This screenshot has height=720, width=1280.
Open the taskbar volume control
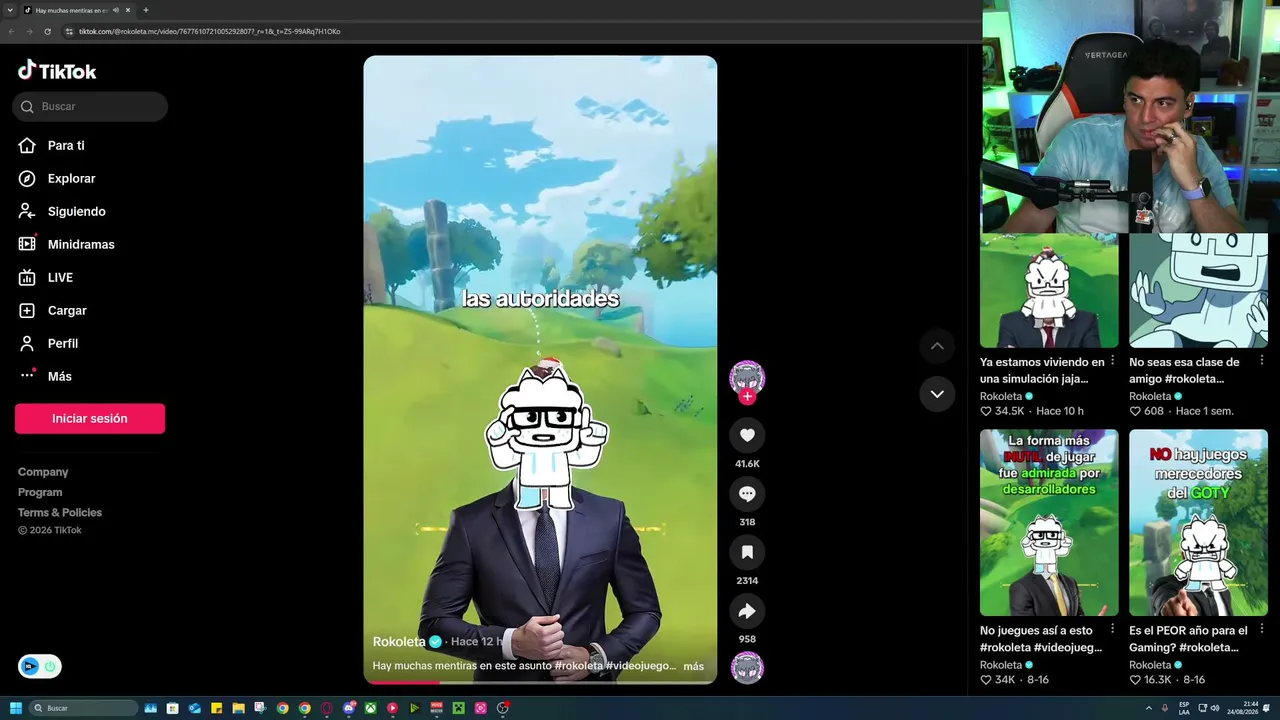(x=1215, y=708)
